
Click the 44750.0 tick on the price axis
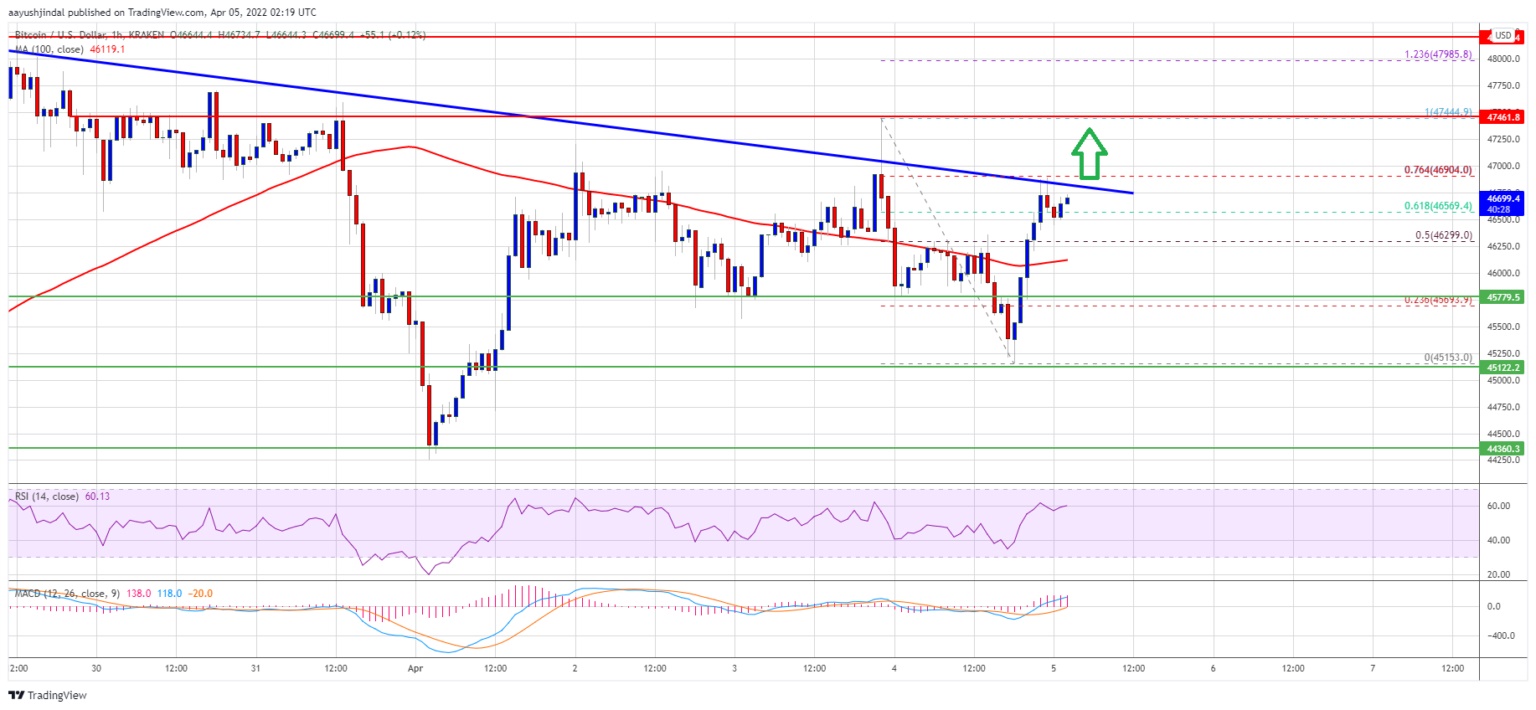click(x=1503, y=408)
